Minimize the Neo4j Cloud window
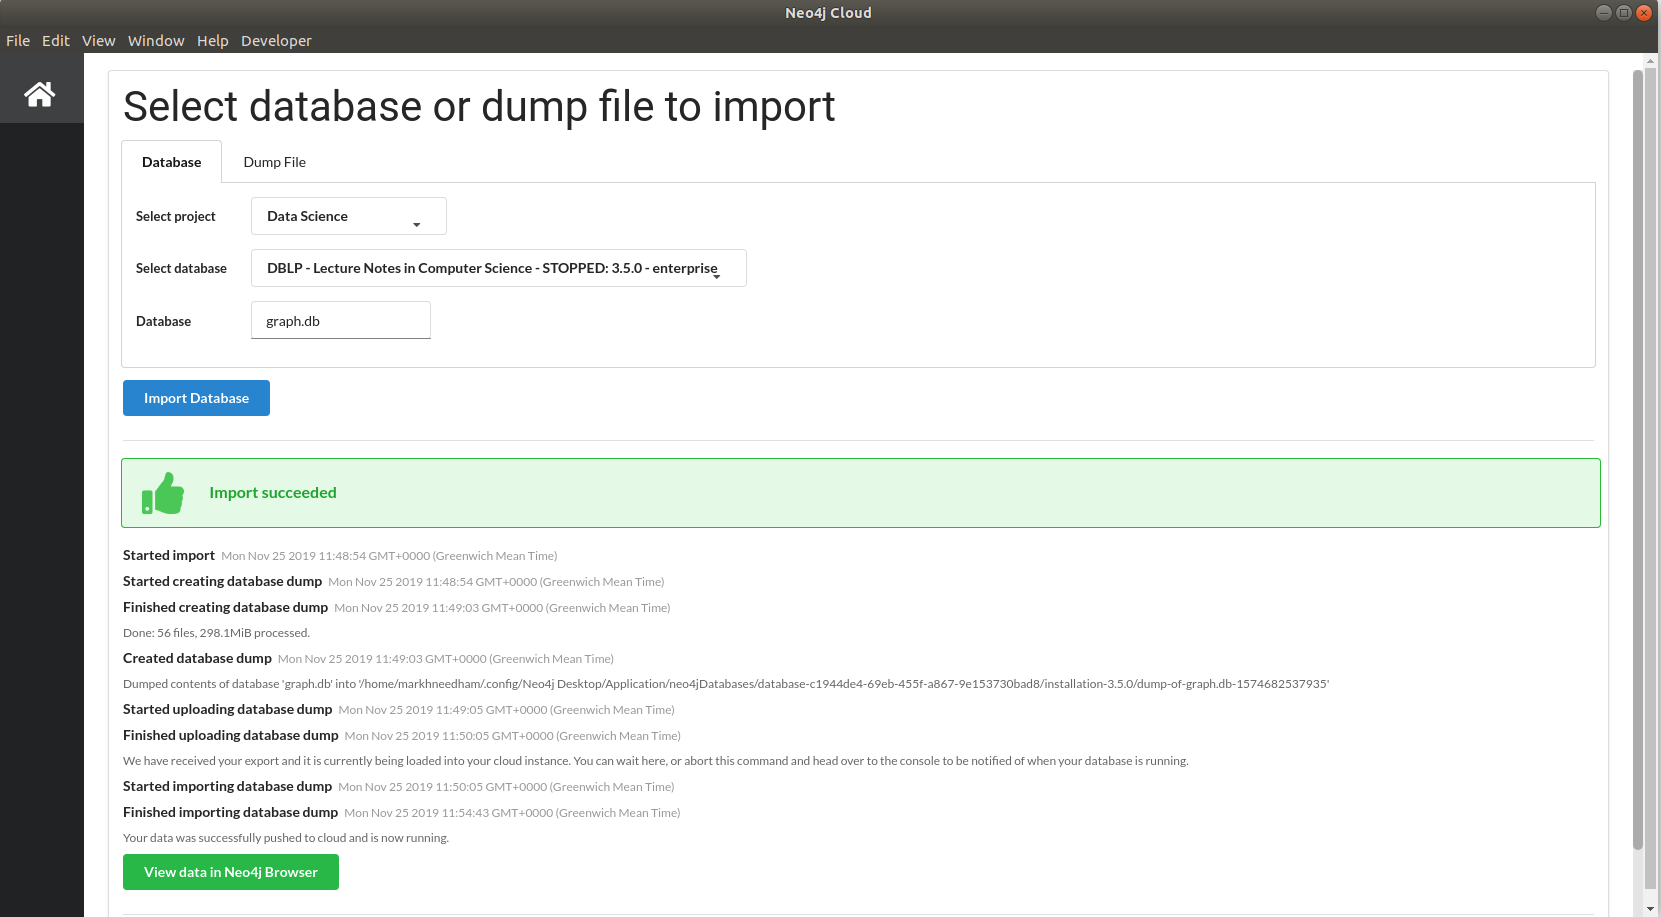This screenshot has height=917, width=1661. click(1604, 13)
